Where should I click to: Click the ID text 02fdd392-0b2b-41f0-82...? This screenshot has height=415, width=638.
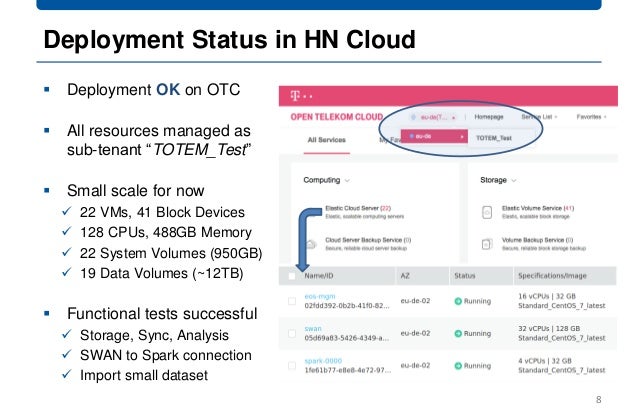[347, 306]
